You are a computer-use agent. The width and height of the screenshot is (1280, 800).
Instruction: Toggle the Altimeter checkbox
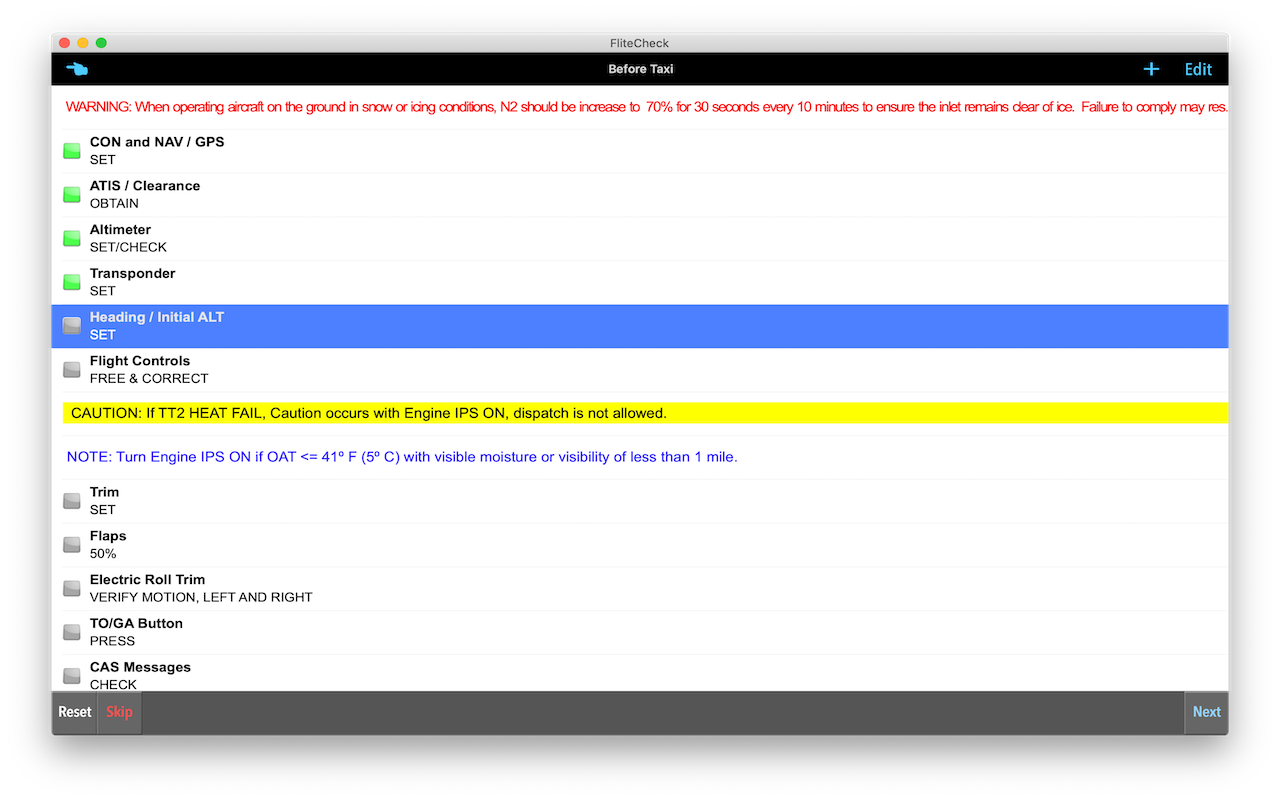72,238
